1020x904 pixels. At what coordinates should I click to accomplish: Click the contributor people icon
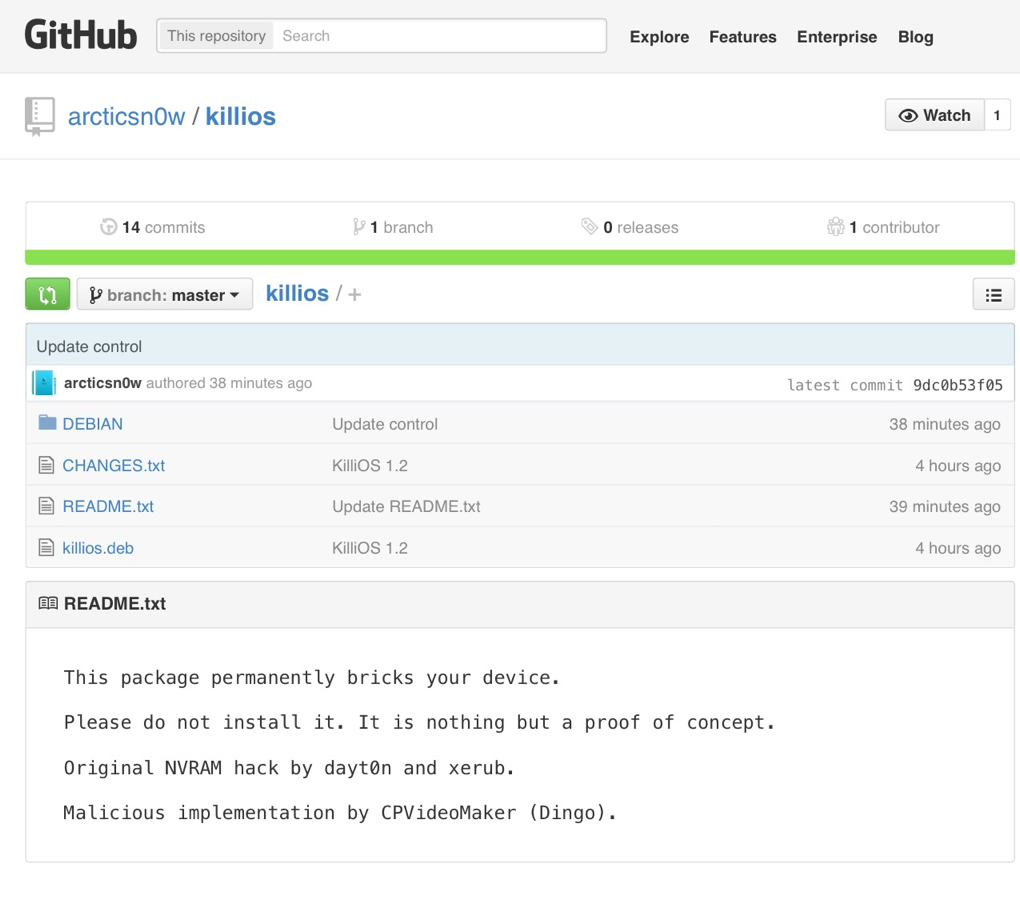[x=835, y=227]
